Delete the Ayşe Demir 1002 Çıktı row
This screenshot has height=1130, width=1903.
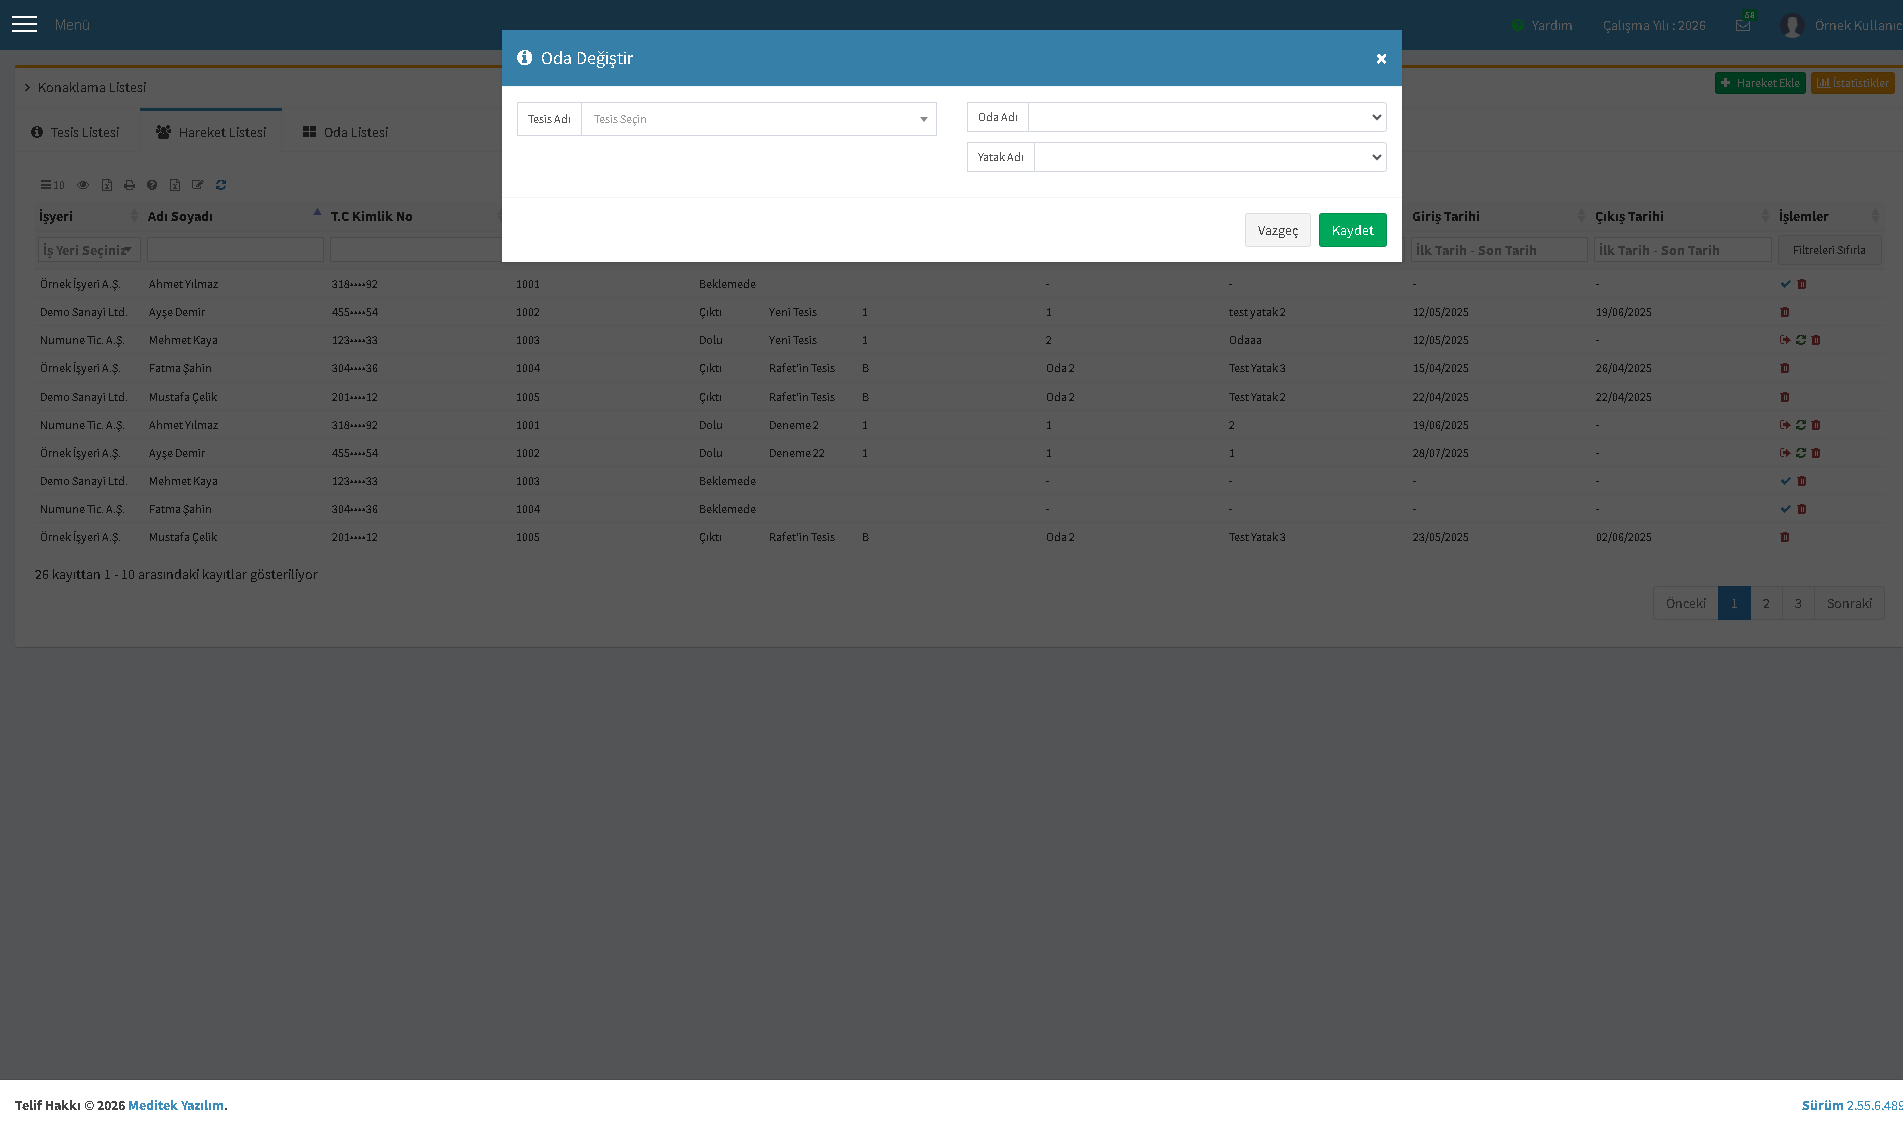tap(1785, 312)
